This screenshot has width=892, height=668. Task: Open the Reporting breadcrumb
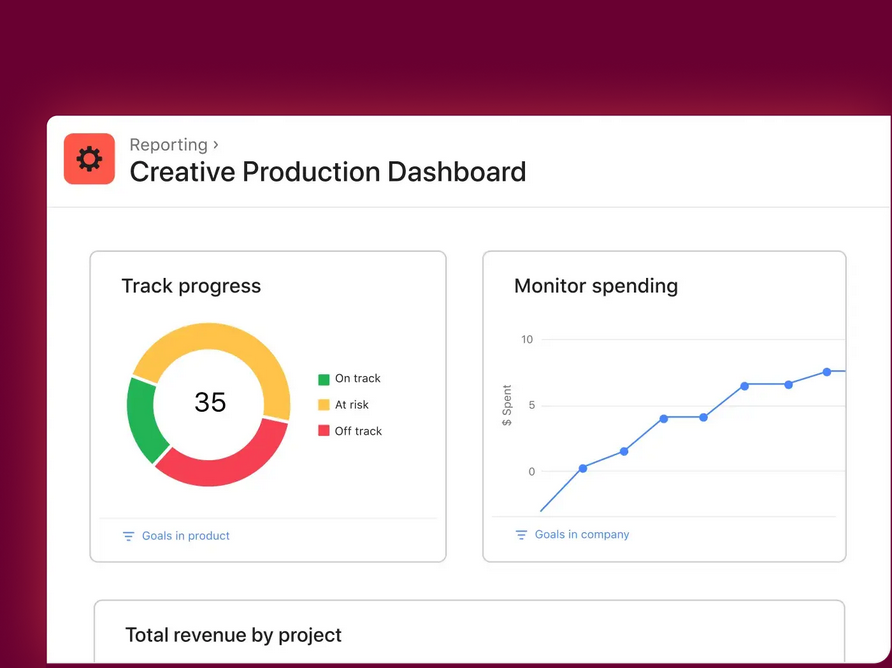tap(168, 144)
